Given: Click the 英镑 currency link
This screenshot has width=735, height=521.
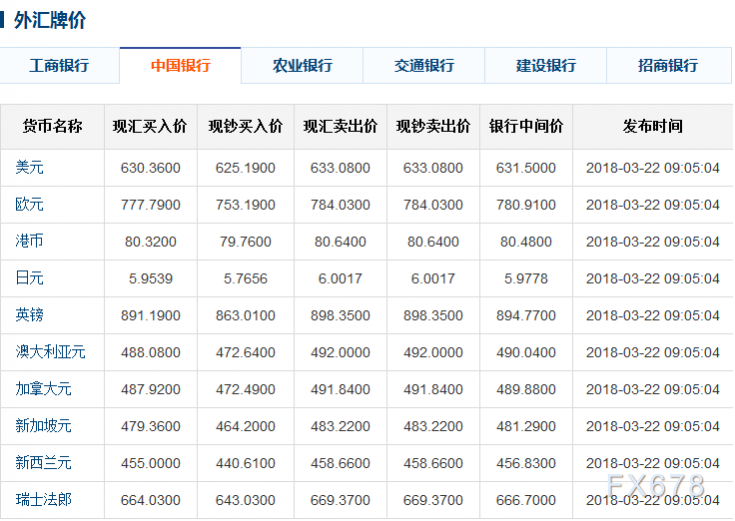Looking at the screenshot, I should tap(29, 315).
